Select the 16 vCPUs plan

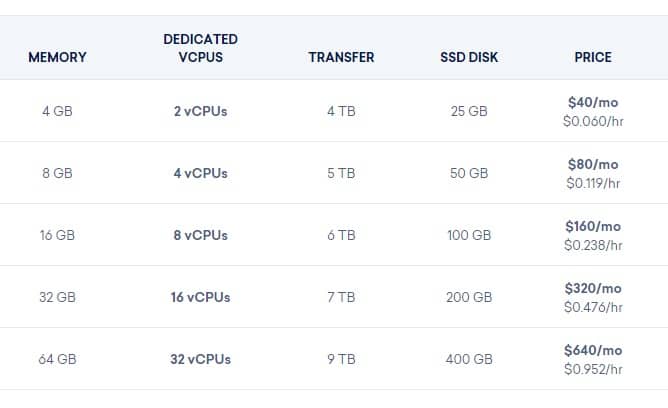[x=201, y=297]
